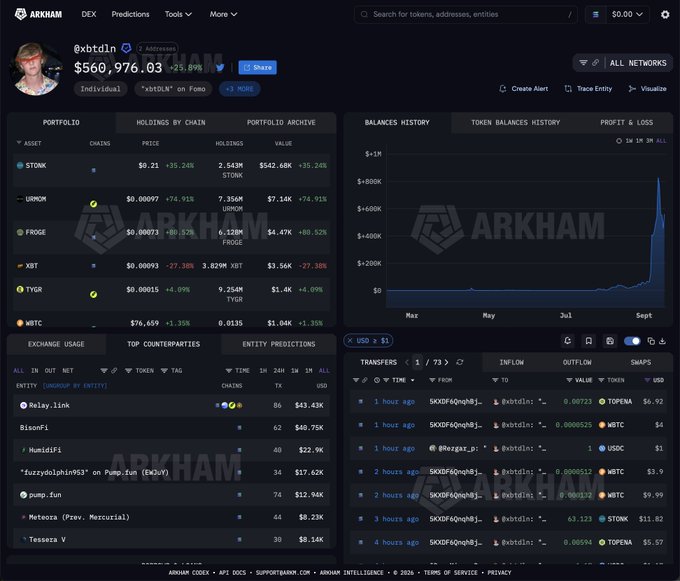Open the settings gear icon
The width and height of the screenshot is (680, 581).
tap(665, 14)
